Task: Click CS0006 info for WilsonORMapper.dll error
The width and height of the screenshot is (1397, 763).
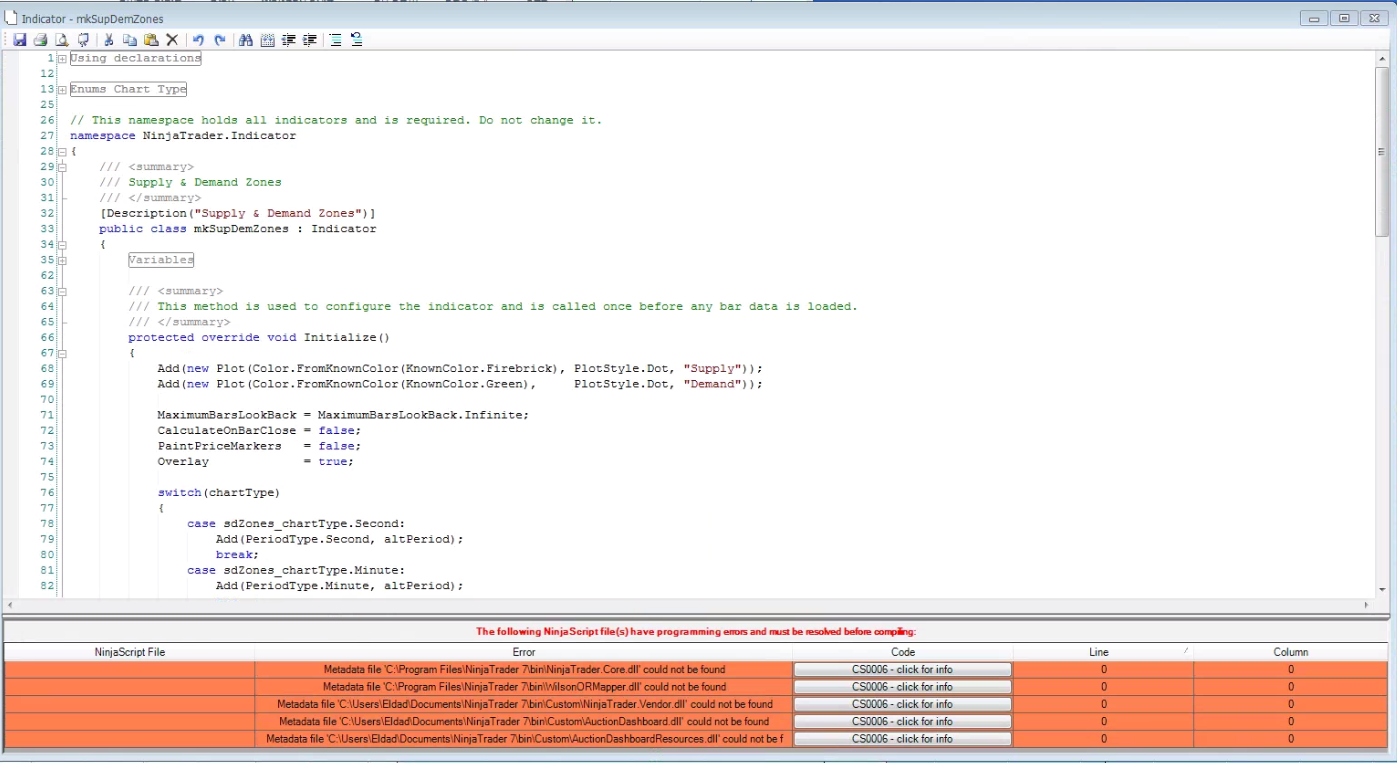Action: (902, 687)
